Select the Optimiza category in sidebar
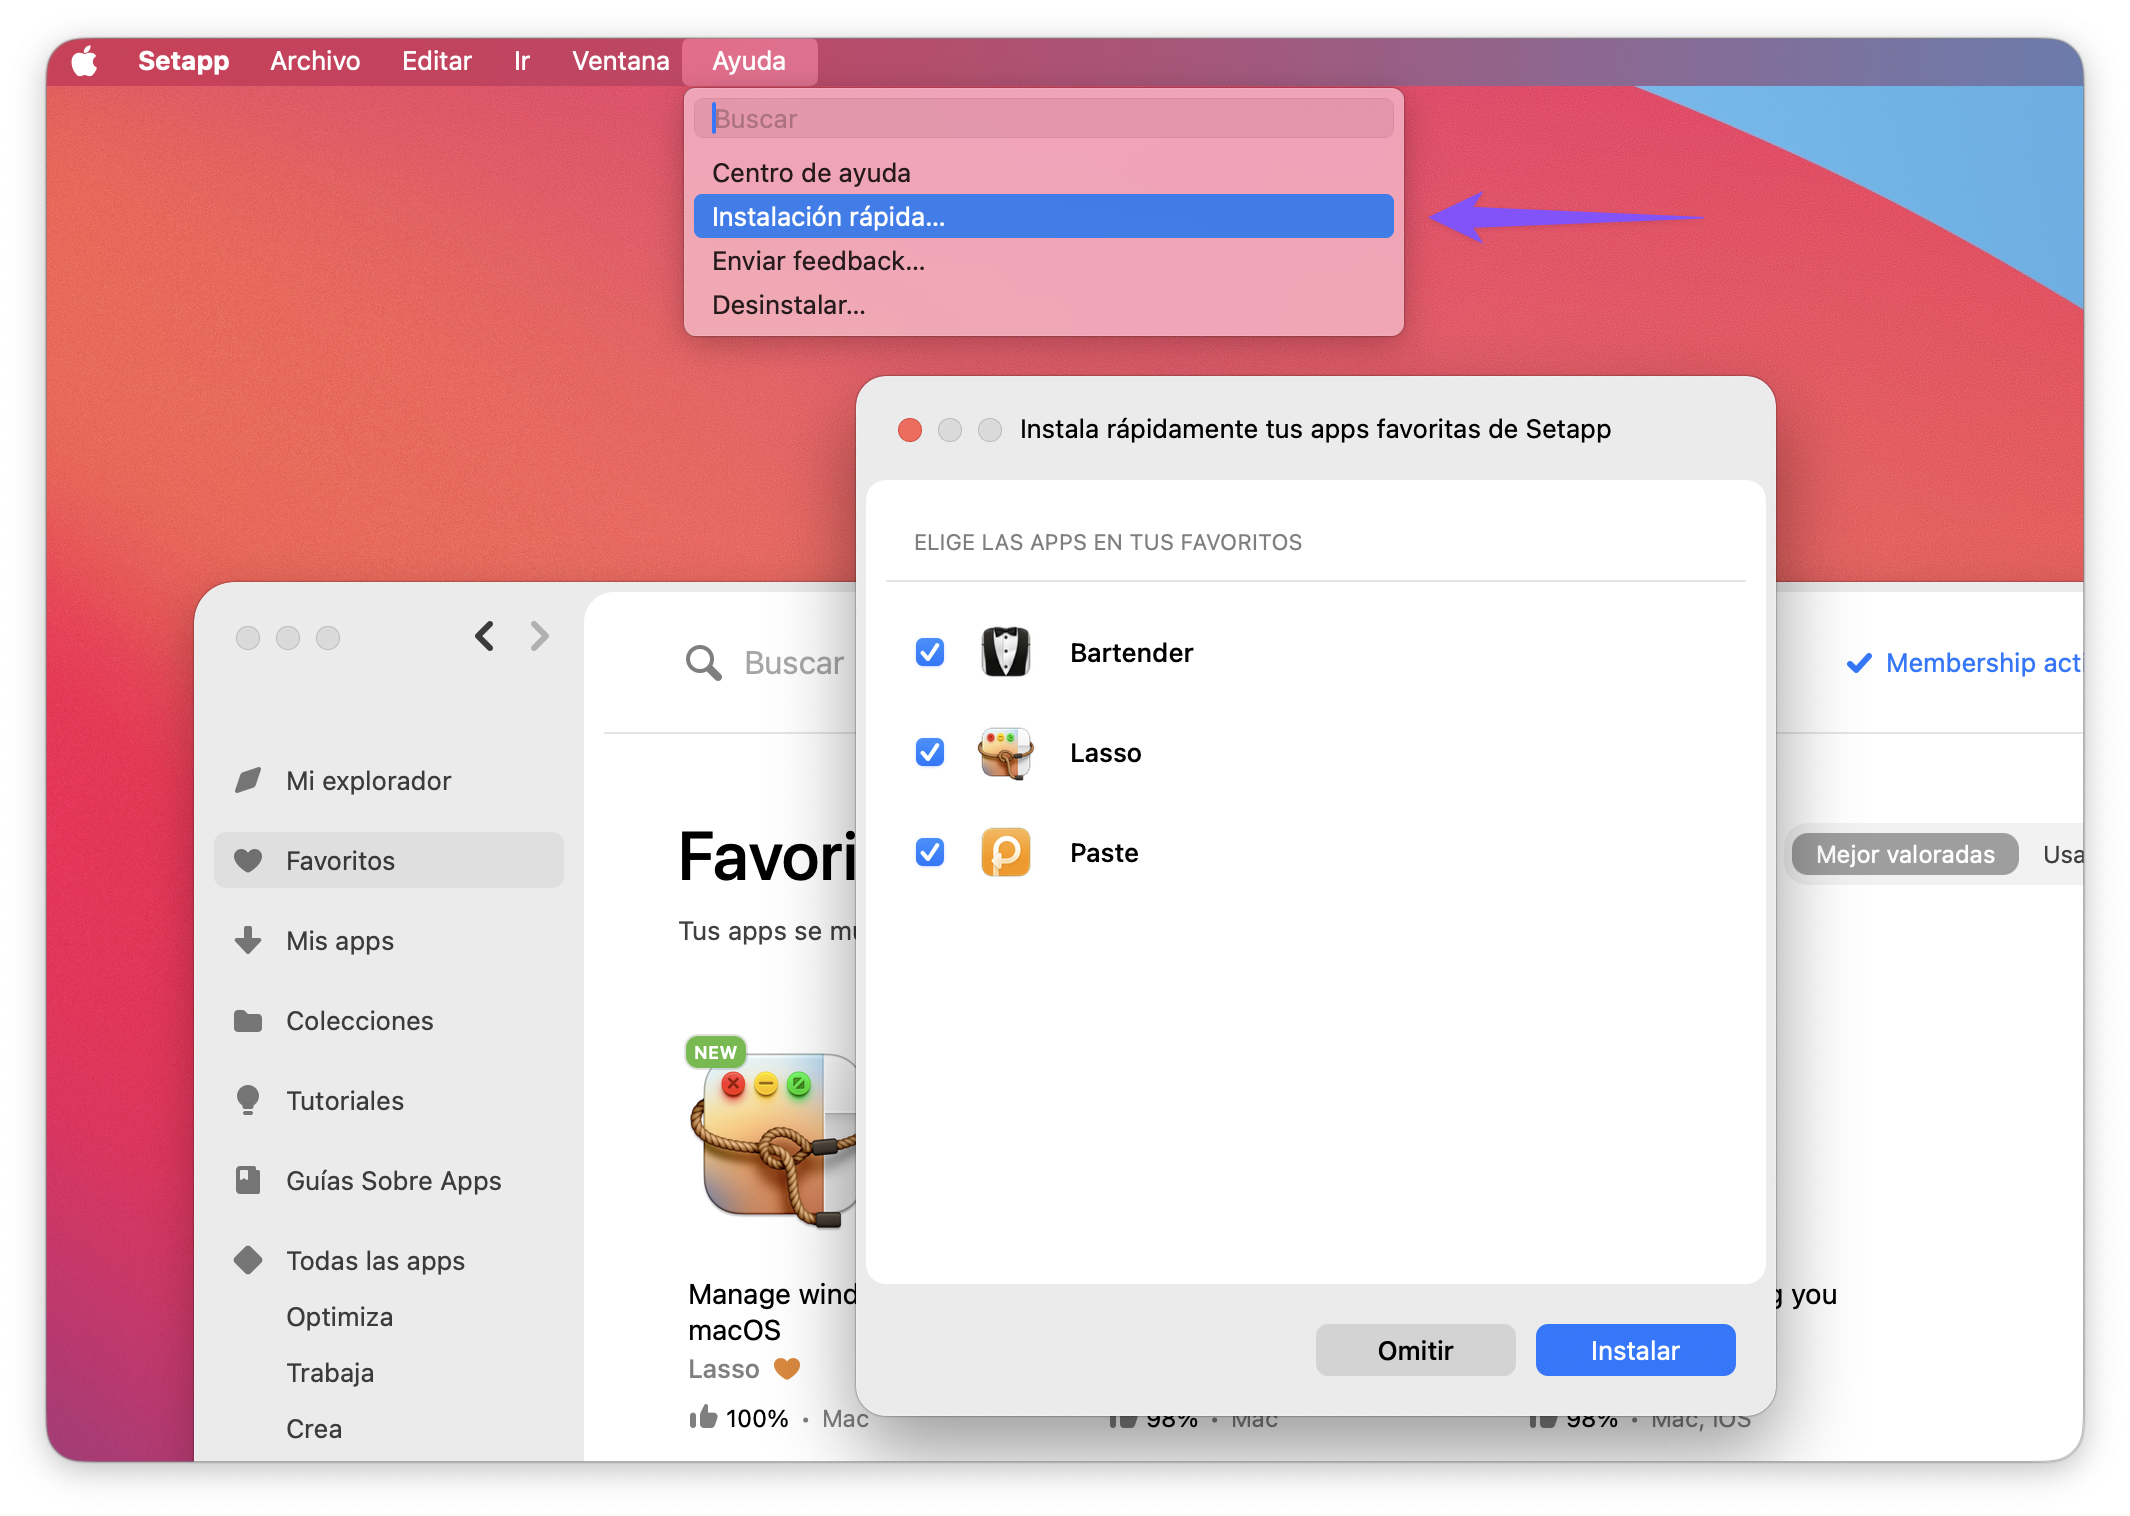 point(339,1317)
